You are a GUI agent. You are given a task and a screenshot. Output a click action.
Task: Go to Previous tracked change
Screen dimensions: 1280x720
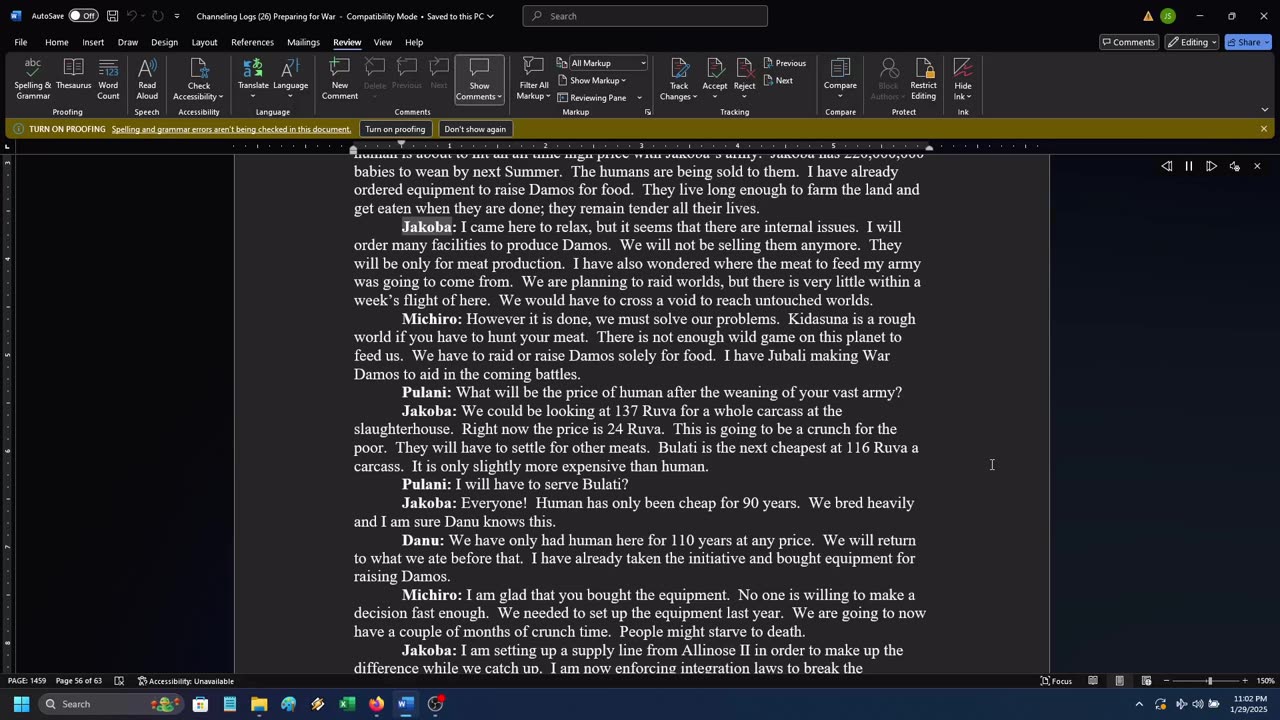pos(784,63)
